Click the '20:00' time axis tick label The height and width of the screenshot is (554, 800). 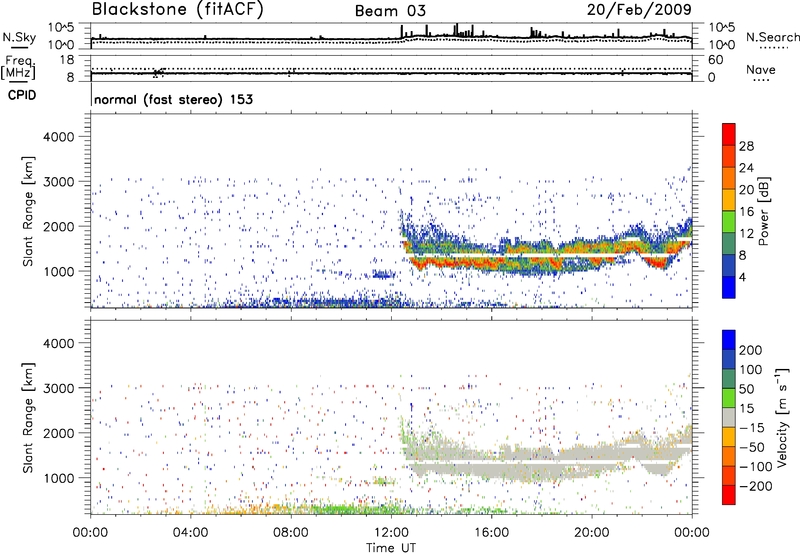[x=591, y=533]
